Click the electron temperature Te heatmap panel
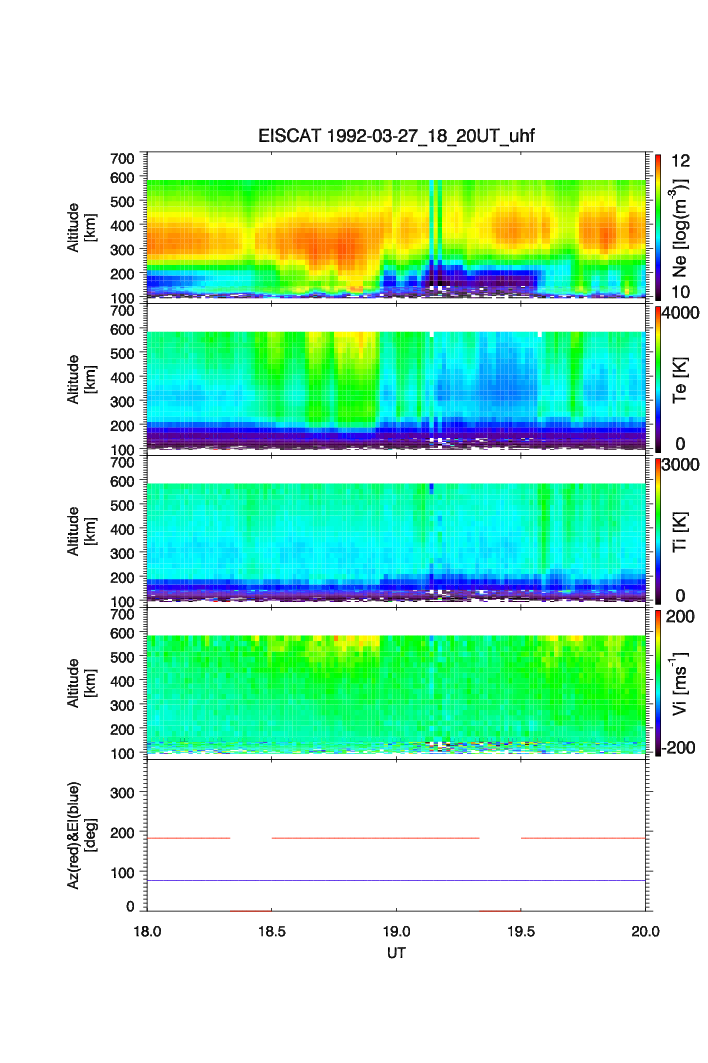Viewport: 708px width, 1063px height. (x=396, y=390)
